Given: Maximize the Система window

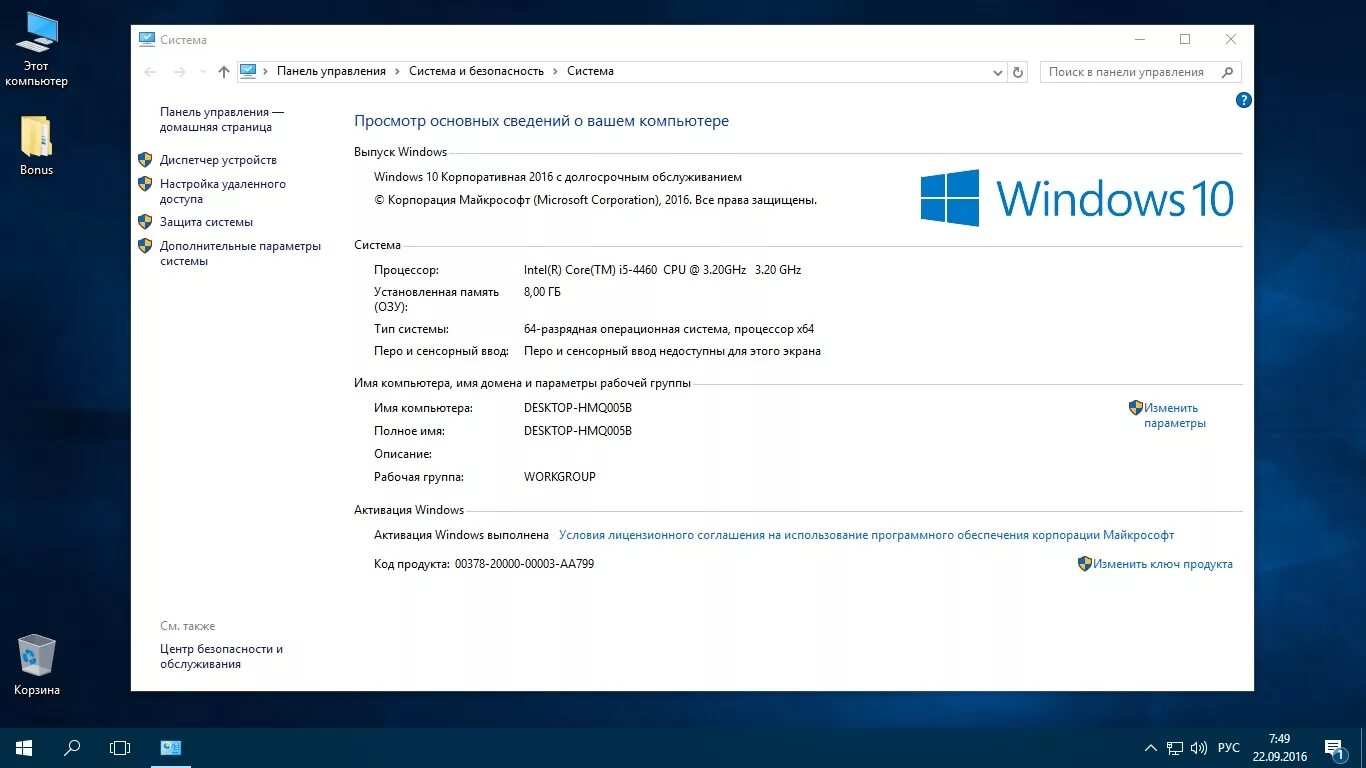Looking at the screenshot, I should [1185, 40].
